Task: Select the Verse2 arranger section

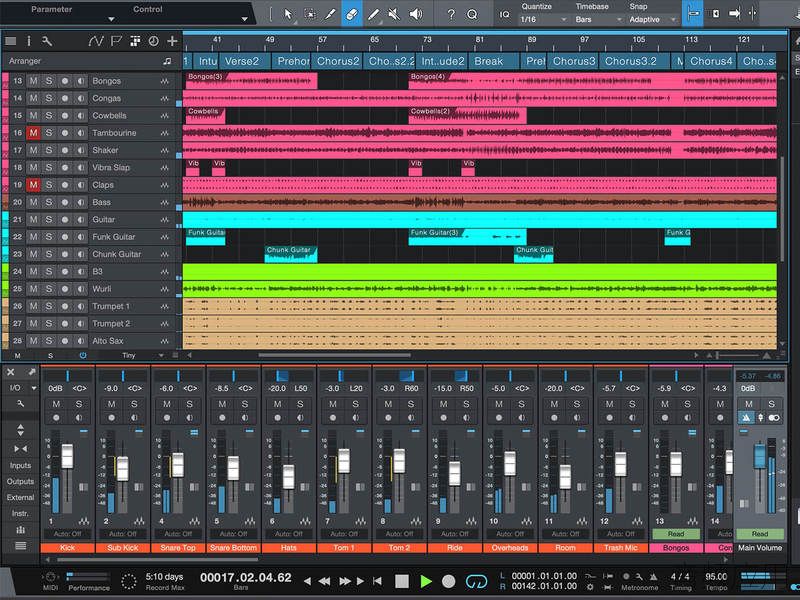Action: pyautogui.click(x=245, y=61)
